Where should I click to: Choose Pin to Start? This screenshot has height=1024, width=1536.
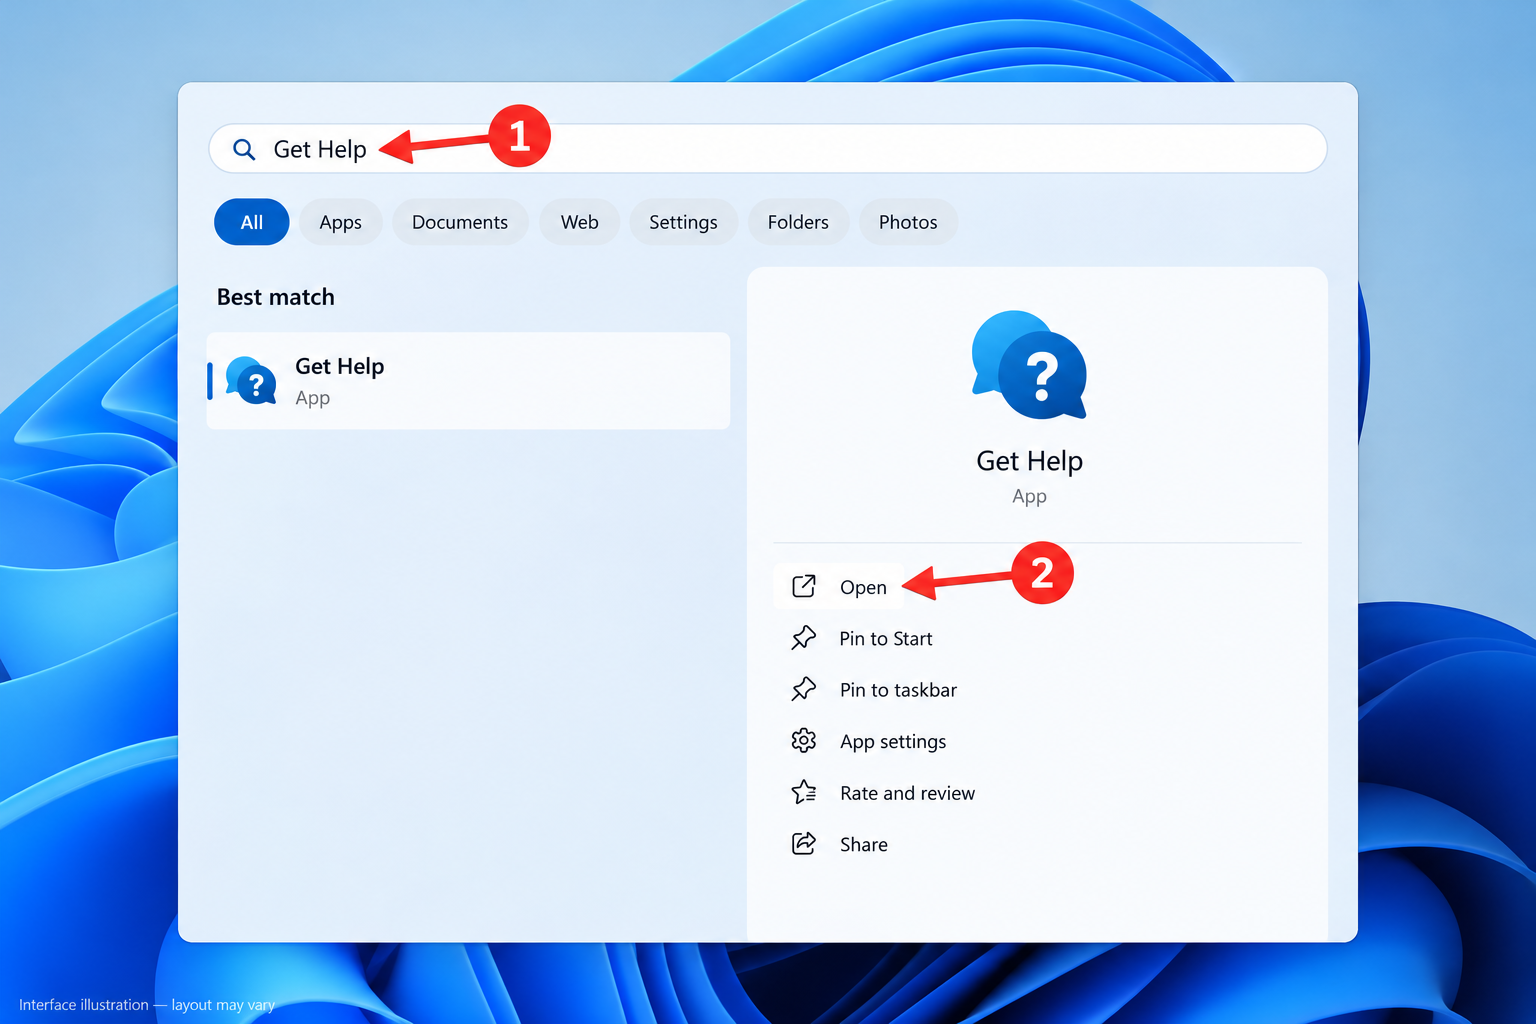click(x=885, y=639)
